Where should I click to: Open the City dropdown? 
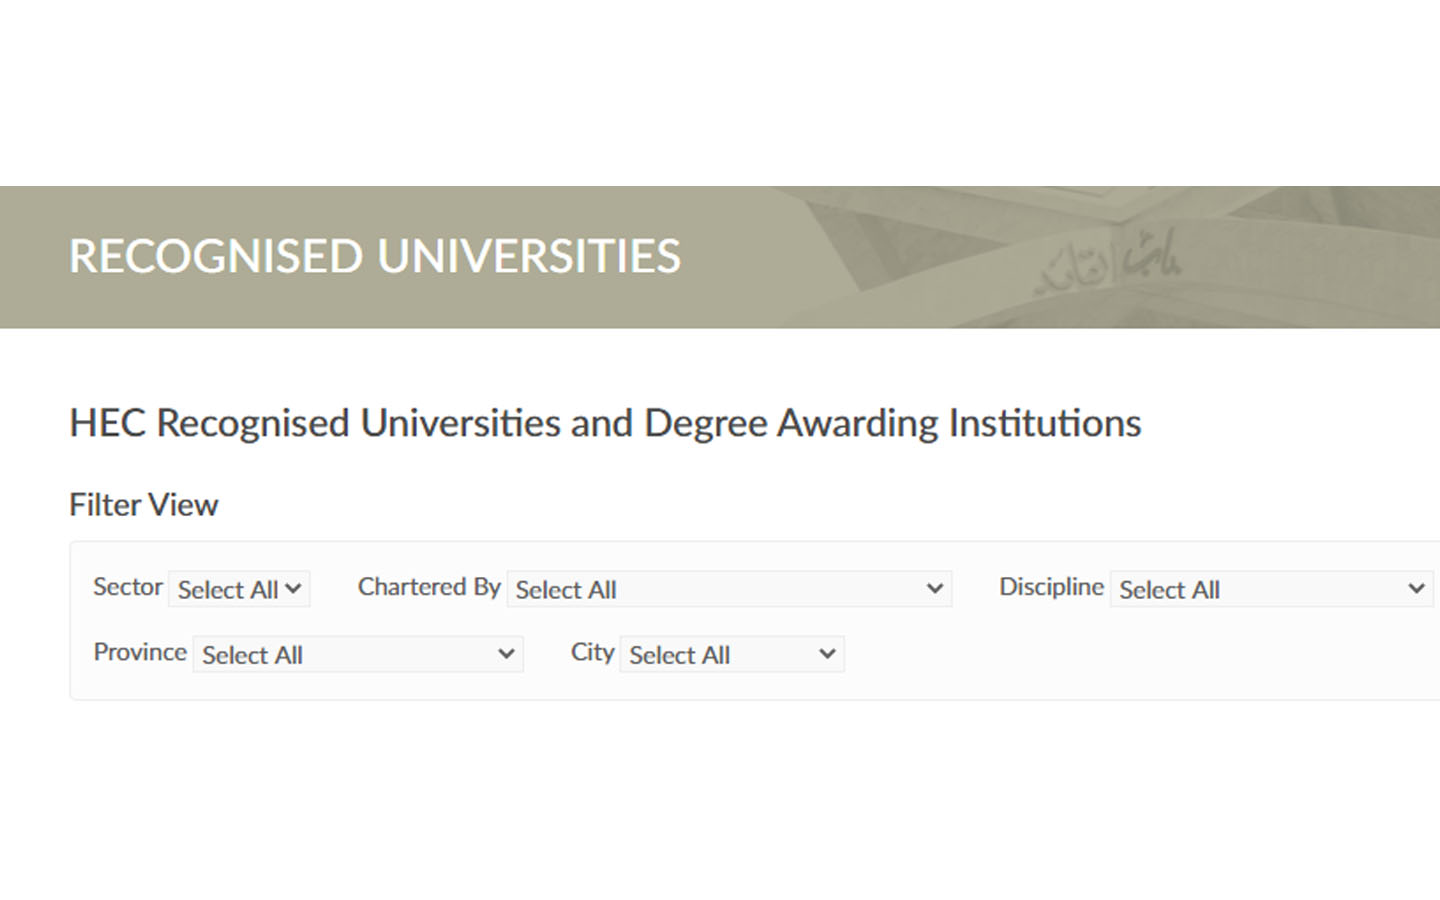point(731,654)
